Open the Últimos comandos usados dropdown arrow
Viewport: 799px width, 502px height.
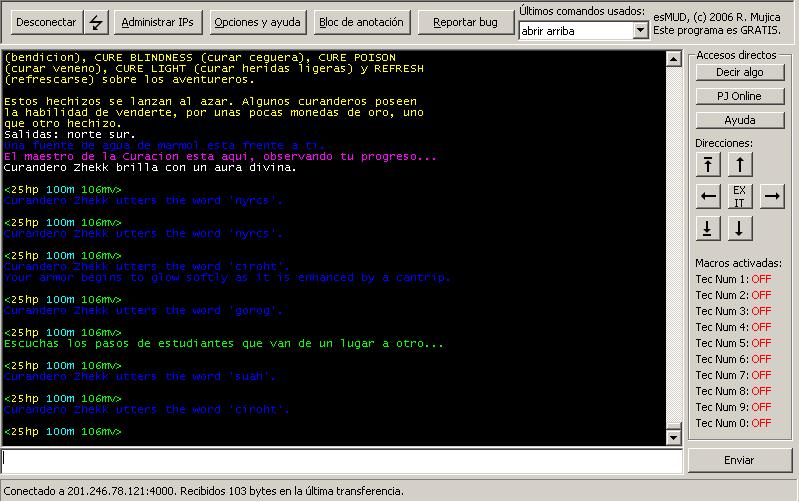pos(641,31)
